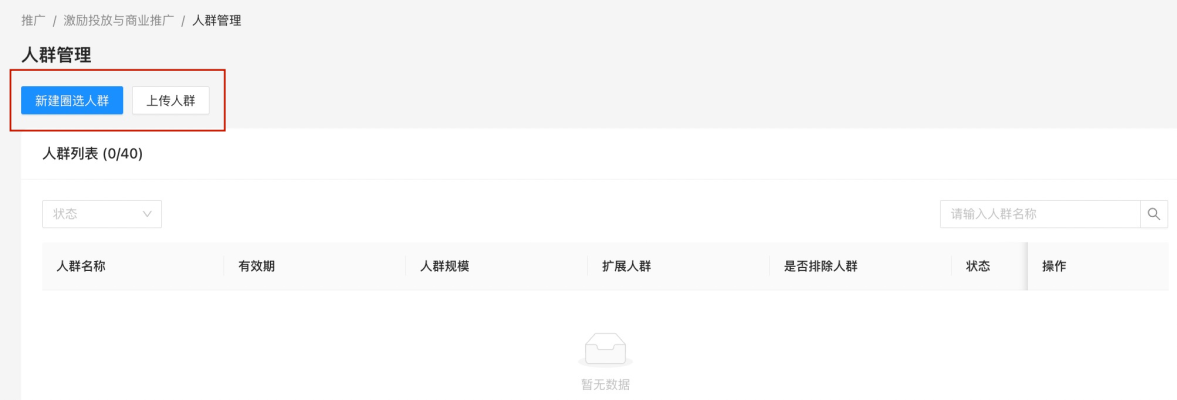This screenshot has height=400, width=1177.
Task: Open 激励投放与商业推广 breadcrumb link
Action: coord(119,20)
